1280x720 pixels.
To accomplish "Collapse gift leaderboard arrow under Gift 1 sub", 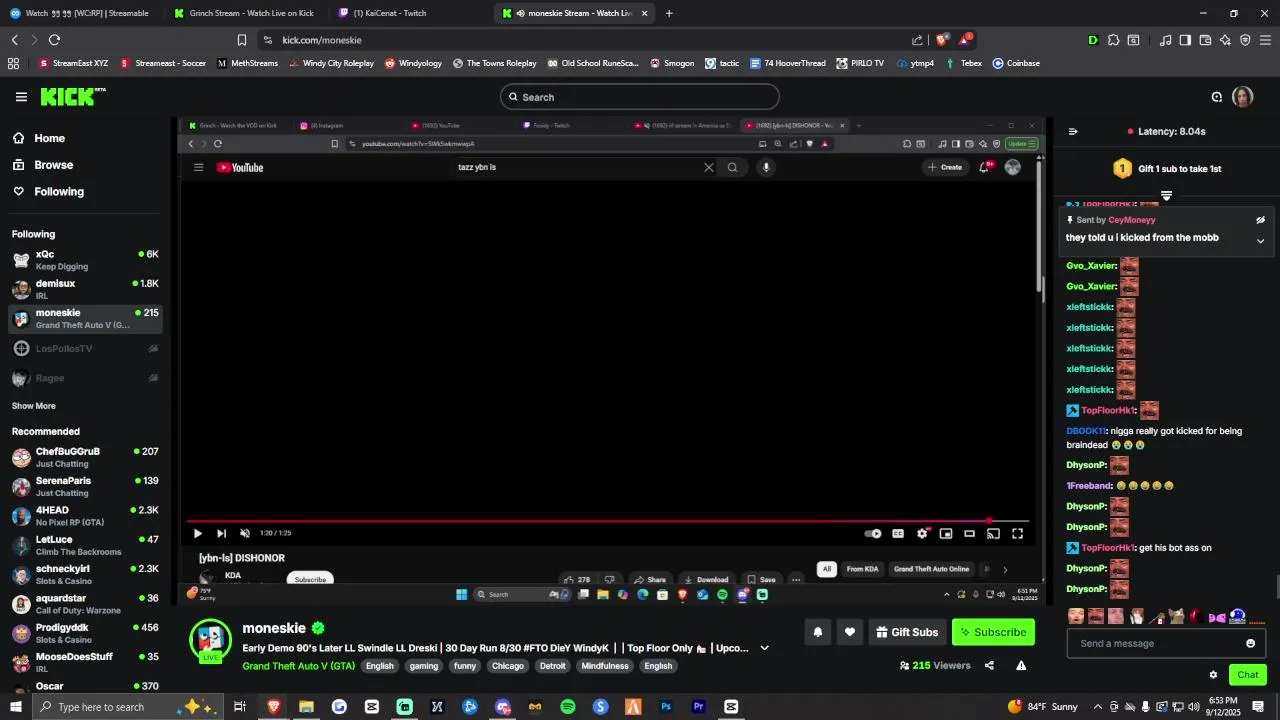I will tap(1166, 195).
